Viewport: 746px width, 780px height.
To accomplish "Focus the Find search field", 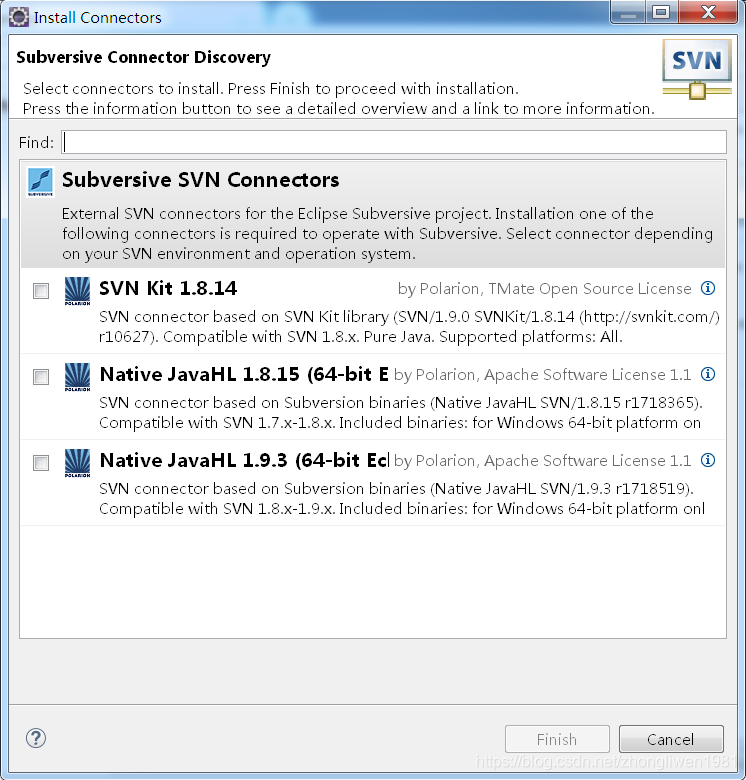I will coord(394,142).
